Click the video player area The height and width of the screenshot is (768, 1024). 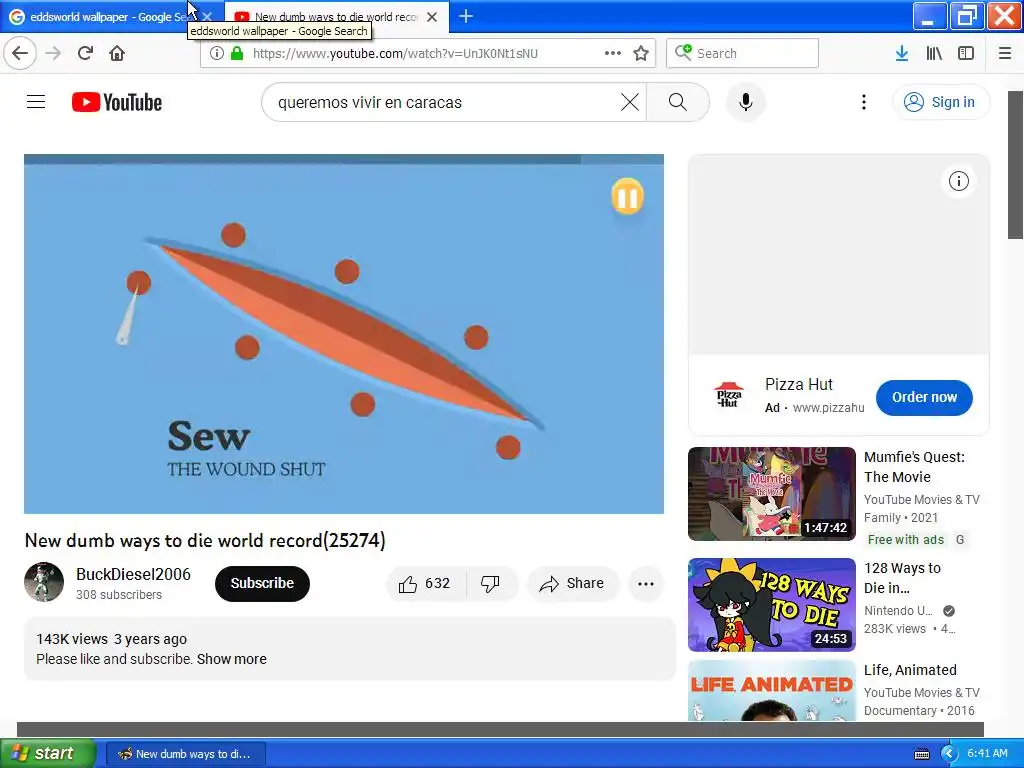click(x=344, y=334)
